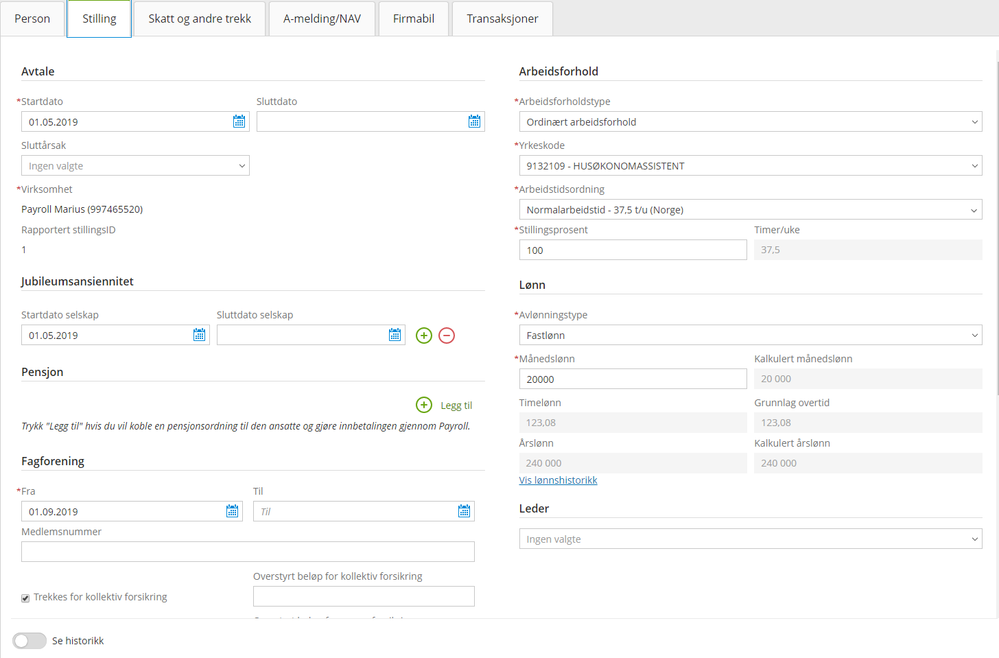
Task: Open the Yrkeskode dropdown
Action: coord(751,166)
